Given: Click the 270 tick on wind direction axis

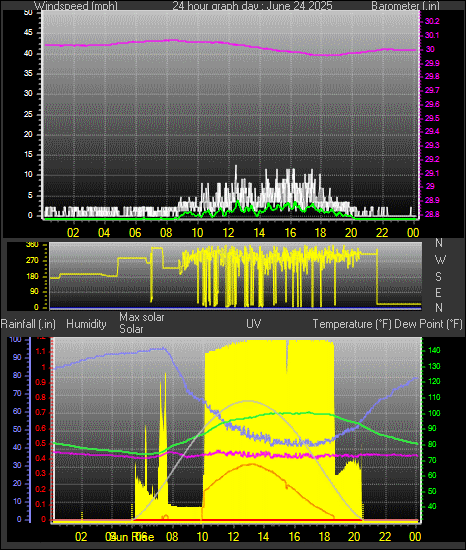Looking at the screenshot, I should point(32,261).
